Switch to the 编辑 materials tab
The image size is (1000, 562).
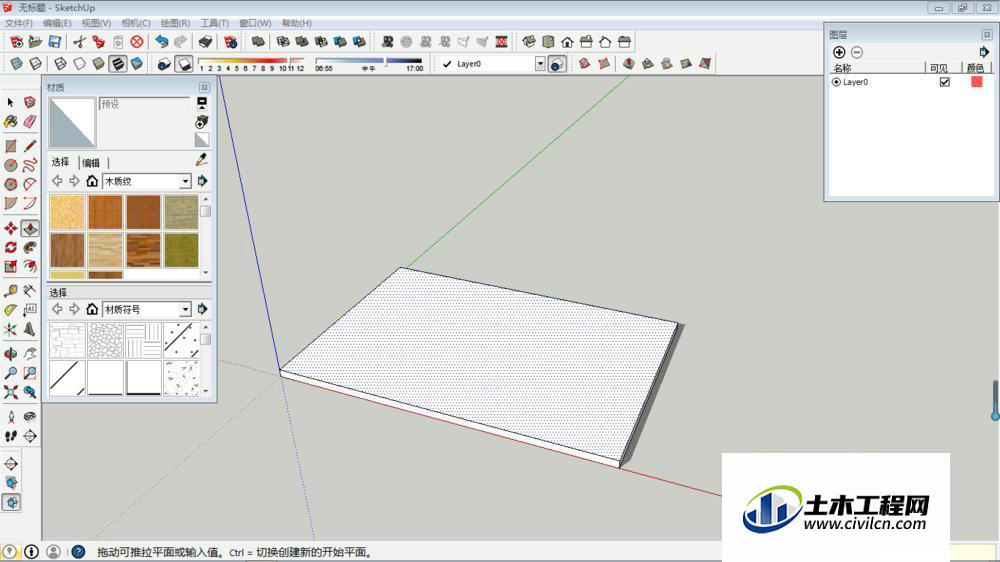[91, 163]
